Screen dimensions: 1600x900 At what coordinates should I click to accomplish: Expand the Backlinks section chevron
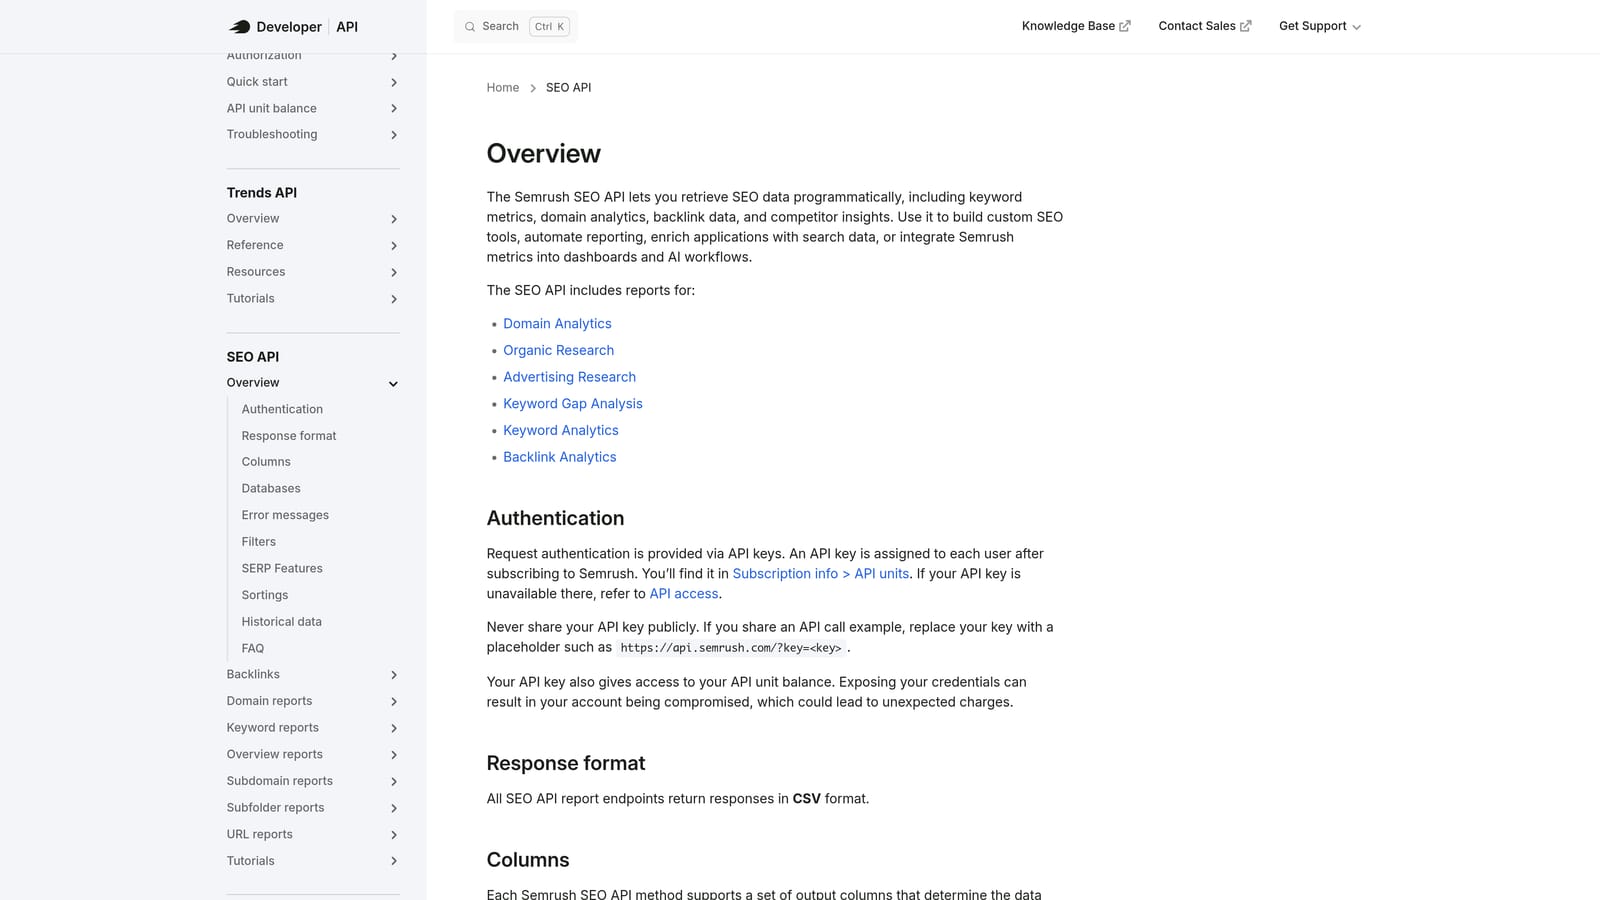tap(394, 675)
